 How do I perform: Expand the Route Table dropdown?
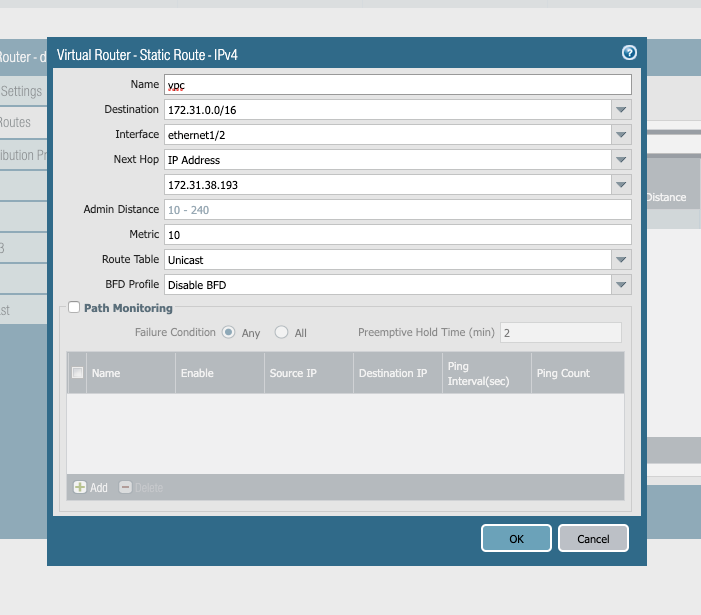click(x=621, y=260)
